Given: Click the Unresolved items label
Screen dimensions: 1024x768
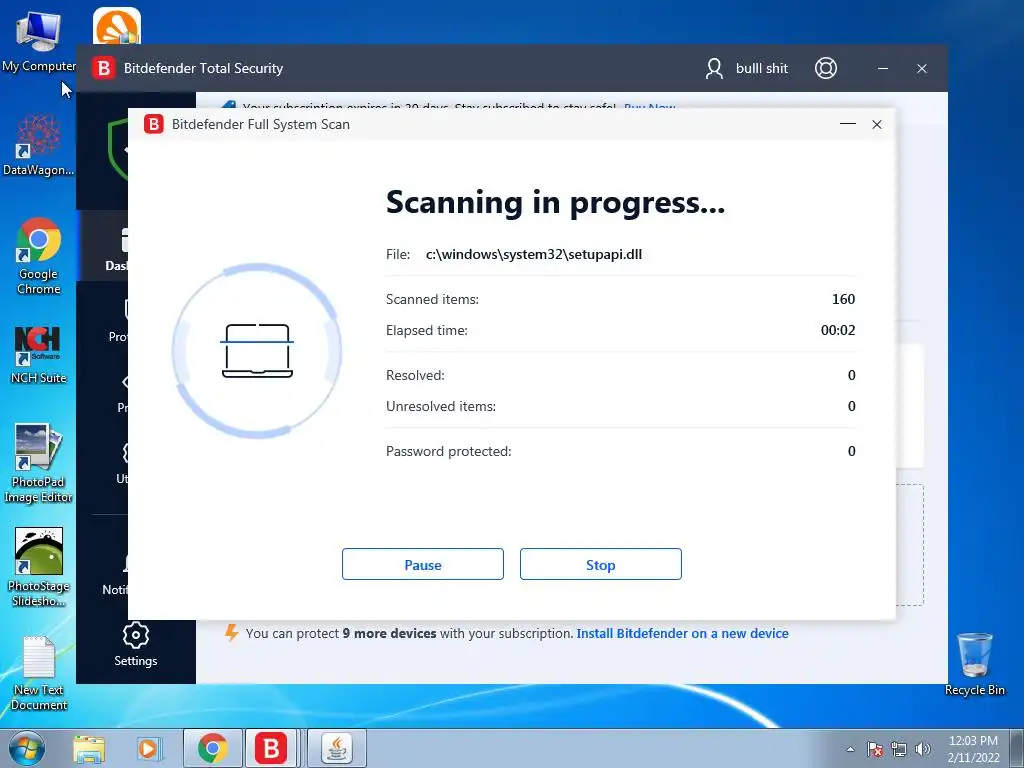Looking at the screenshot, I should click(441, 406).
